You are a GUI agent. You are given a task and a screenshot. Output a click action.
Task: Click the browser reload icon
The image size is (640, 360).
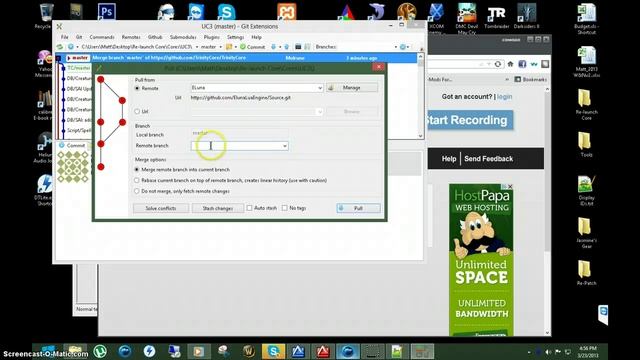[498, 64]
